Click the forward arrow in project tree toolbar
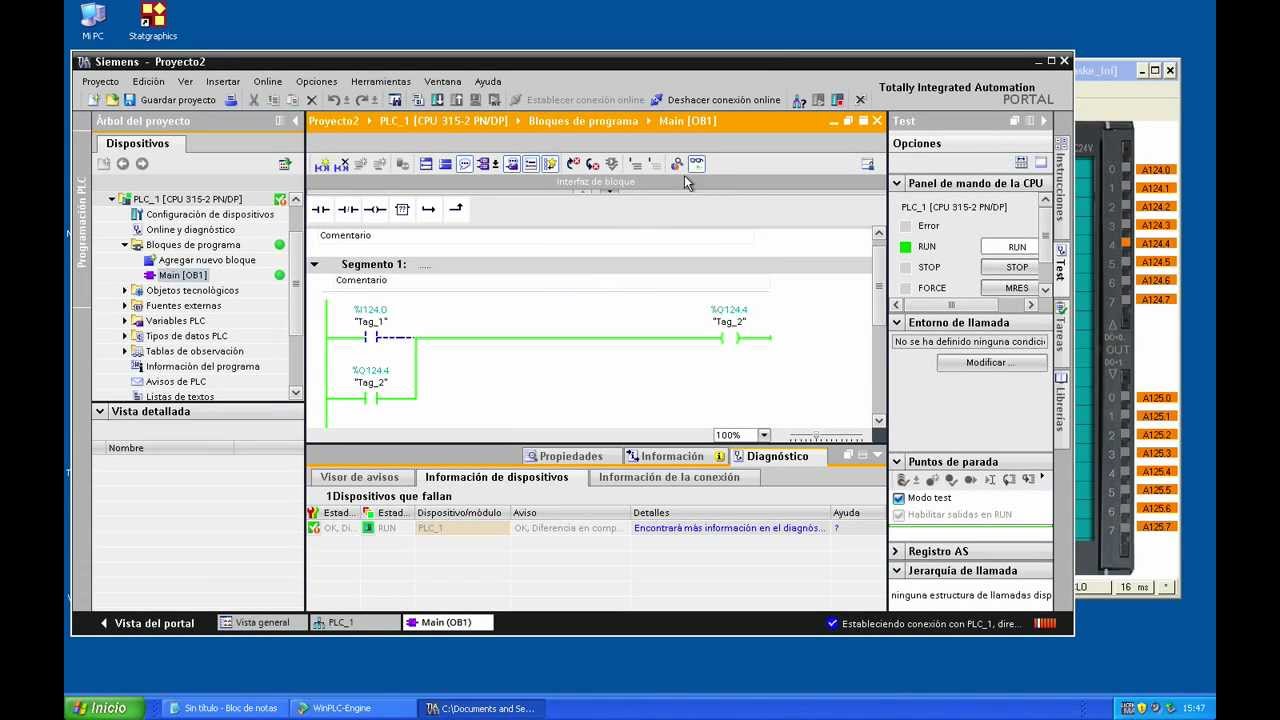Screen dimensions: 1280x720 click(x=142, y=164)
